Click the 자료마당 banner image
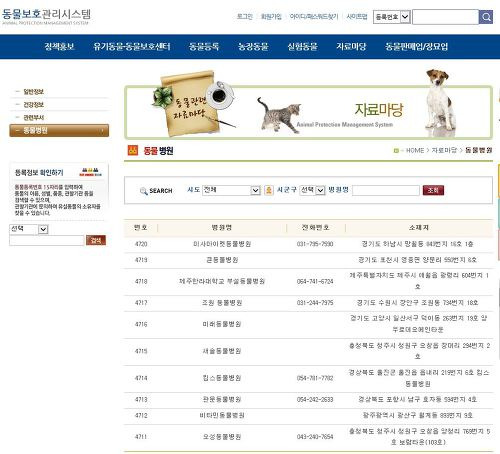This screenshot has height=454, width=500. (x=308, y=104)
